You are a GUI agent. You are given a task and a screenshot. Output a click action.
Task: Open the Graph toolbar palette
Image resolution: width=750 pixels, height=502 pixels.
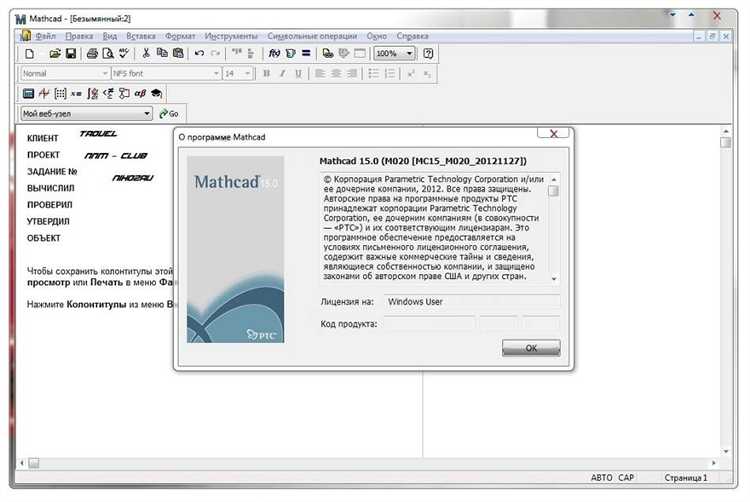pos(44,93)
